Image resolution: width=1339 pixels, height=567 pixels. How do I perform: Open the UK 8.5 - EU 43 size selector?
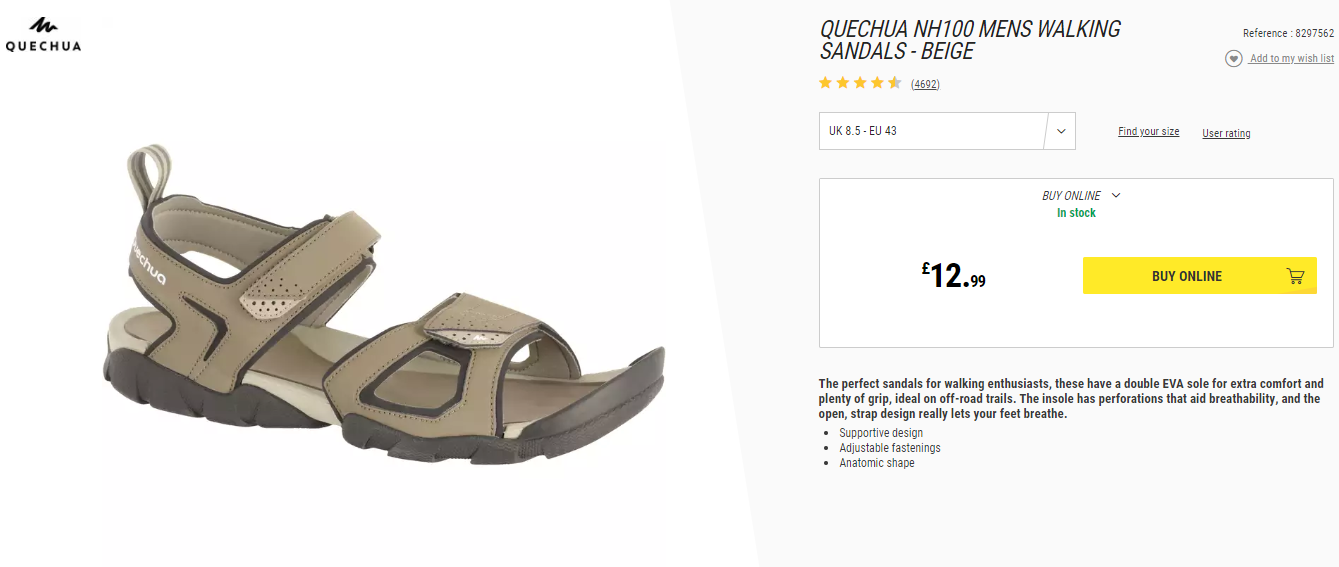pyautogui.click(x=947, y=131)
